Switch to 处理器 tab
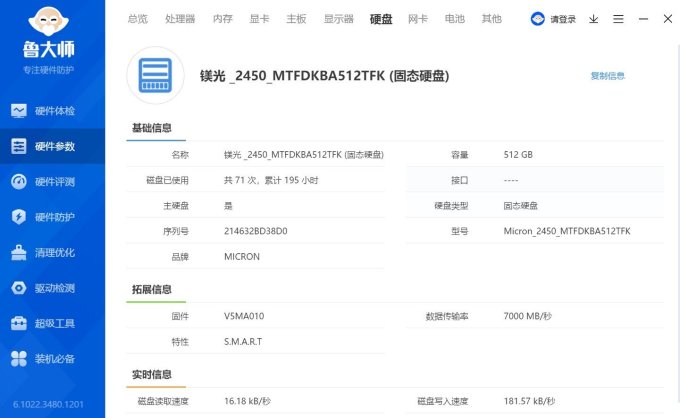The height and width of the screenshot is (418, 680). (180, 19)
